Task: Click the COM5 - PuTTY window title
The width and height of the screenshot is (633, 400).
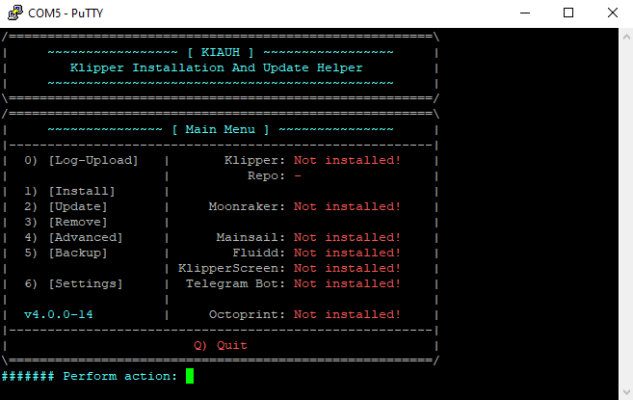Action: 65,13
